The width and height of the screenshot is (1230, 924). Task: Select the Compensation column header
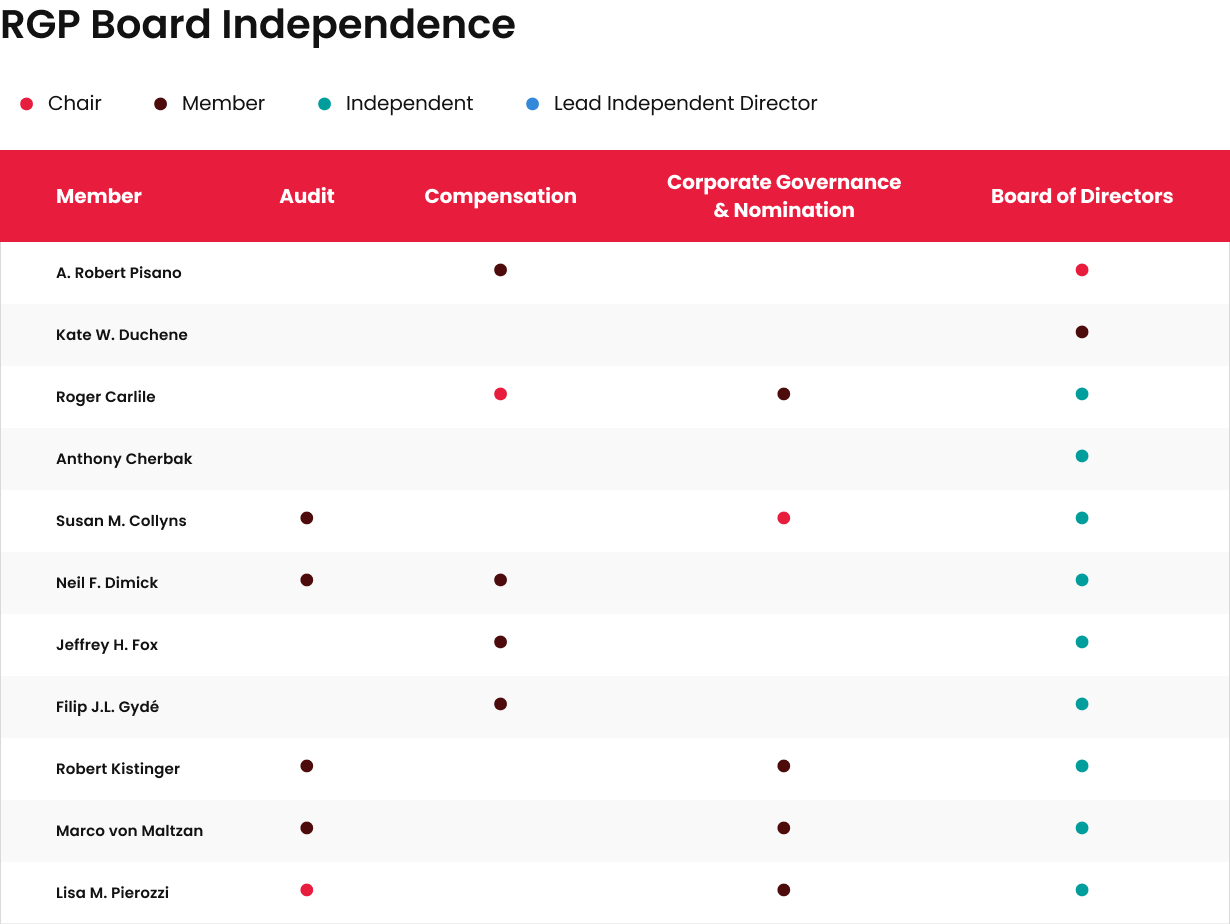[x=500, y=196]
